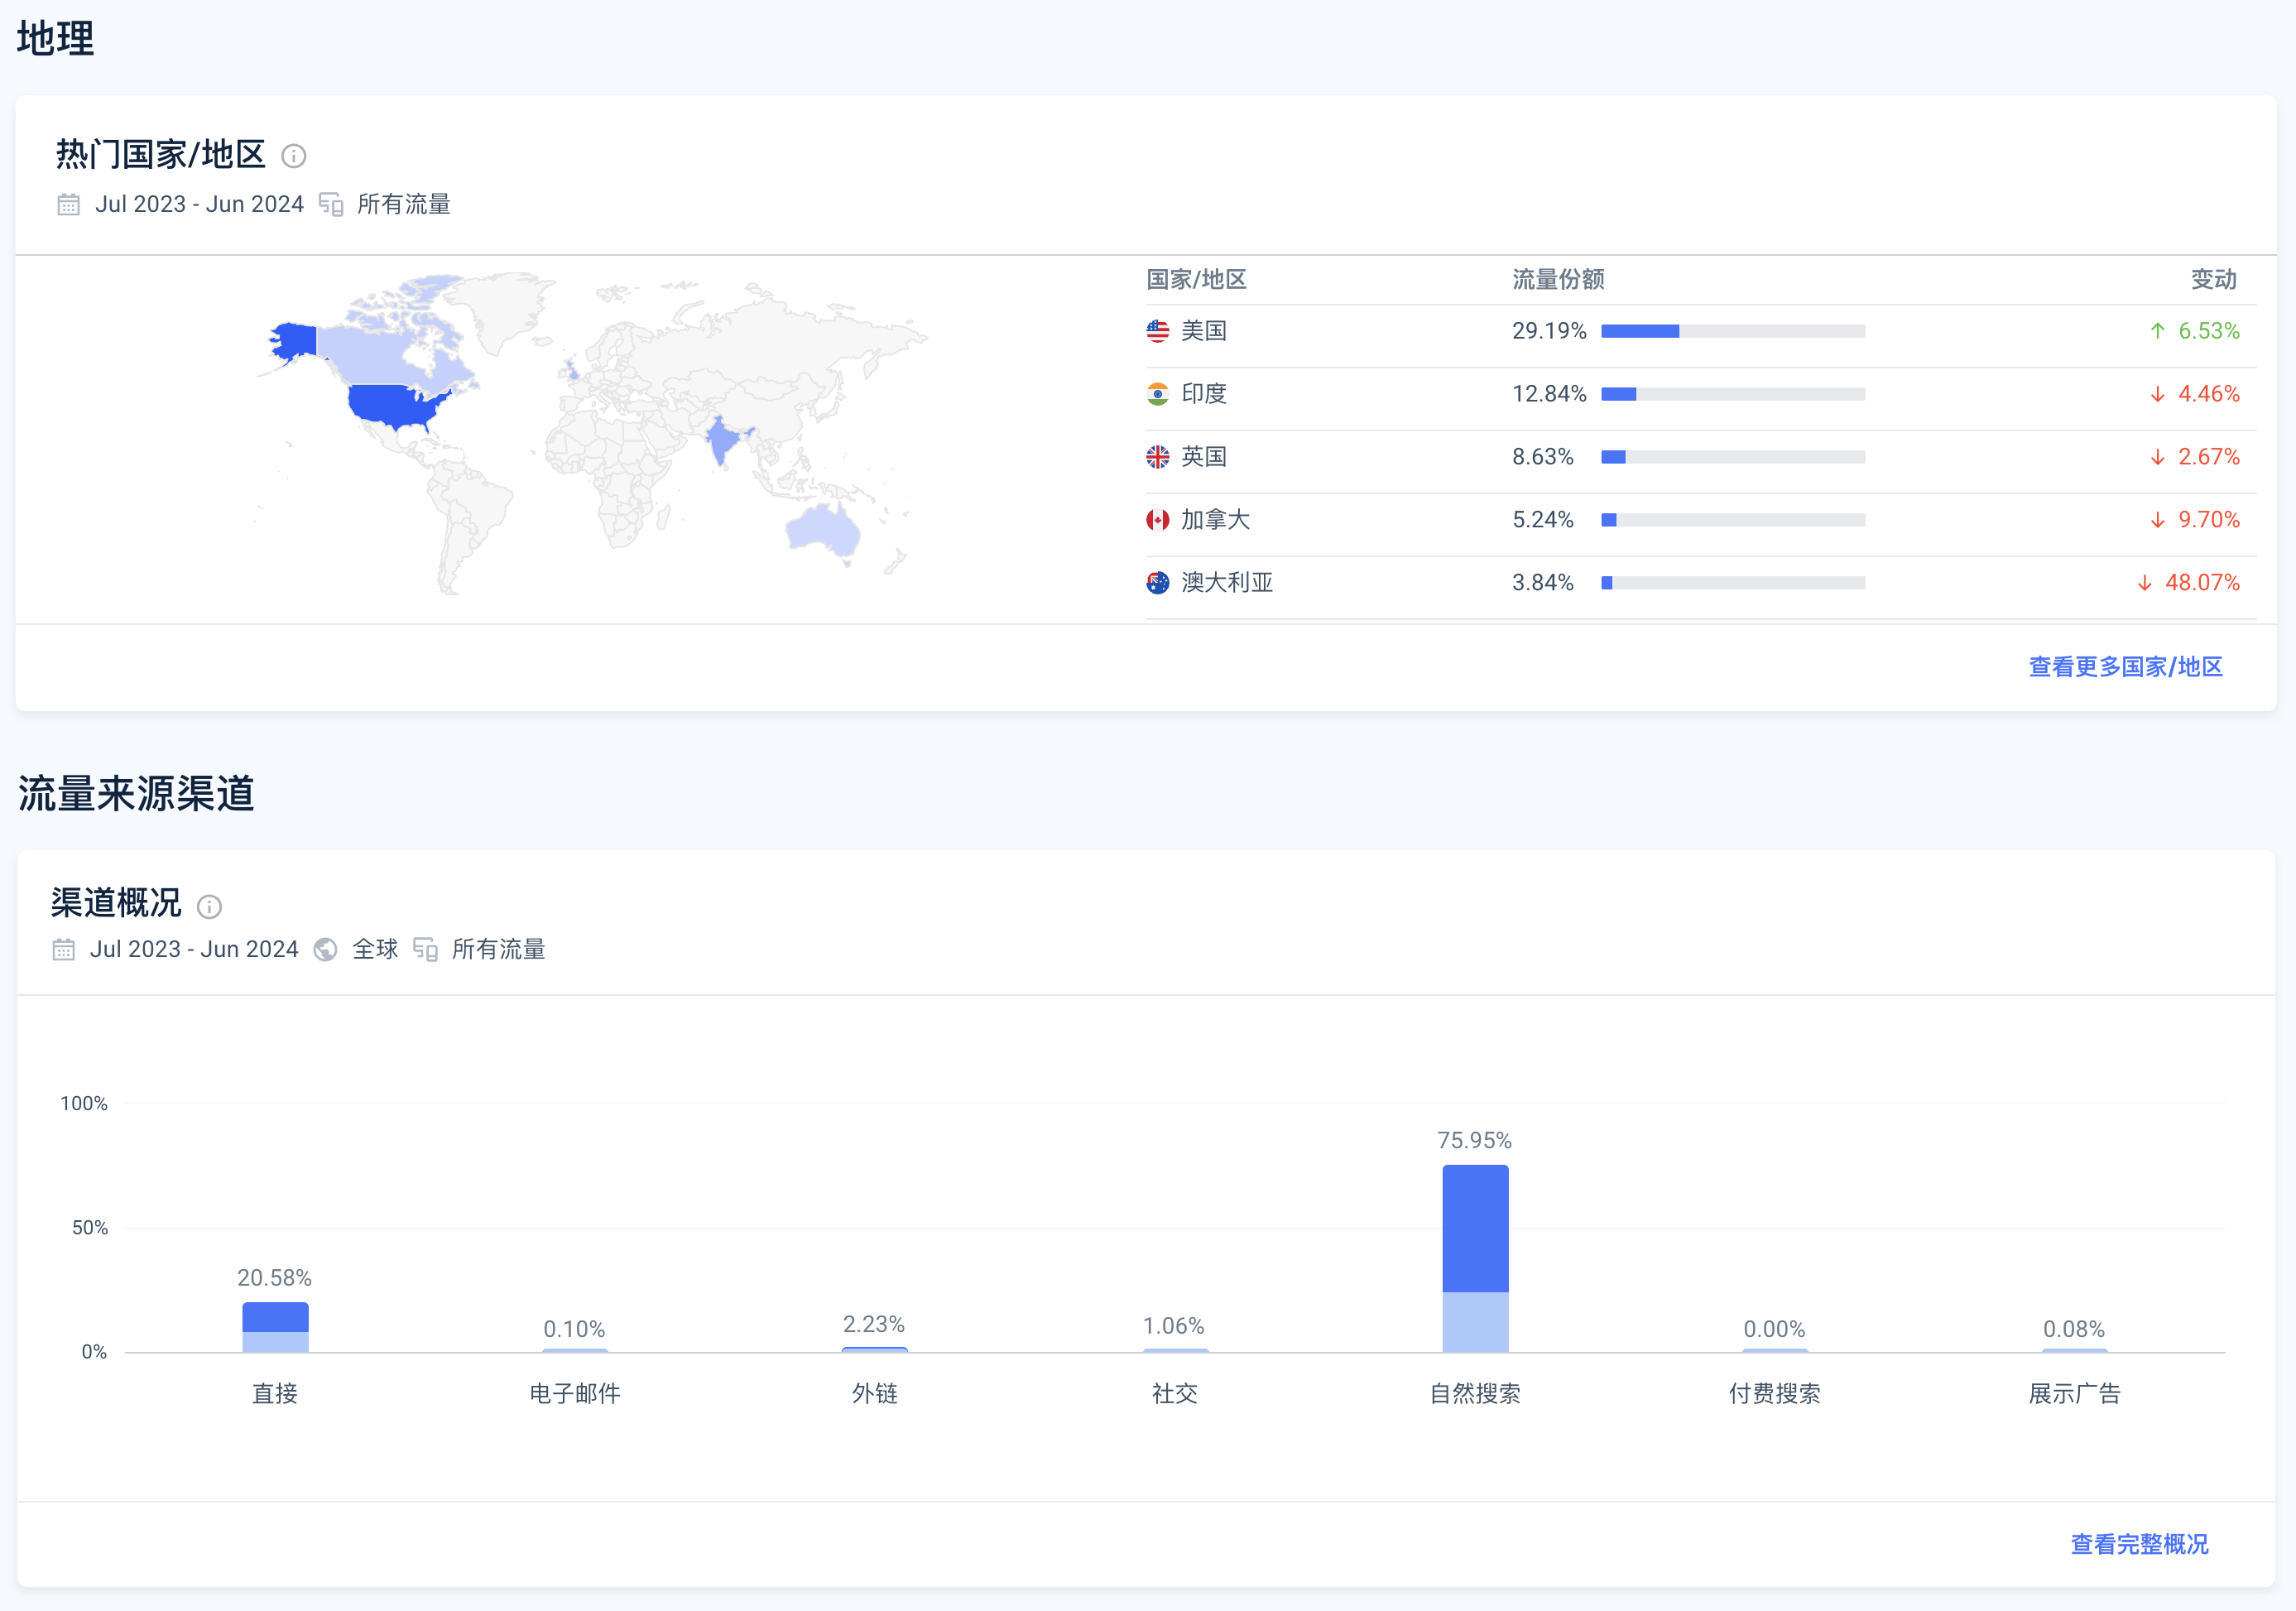Click calendar icon in 热门国家/地区 card
The height and width of the screenshot is (1611, 2296).
68,204
